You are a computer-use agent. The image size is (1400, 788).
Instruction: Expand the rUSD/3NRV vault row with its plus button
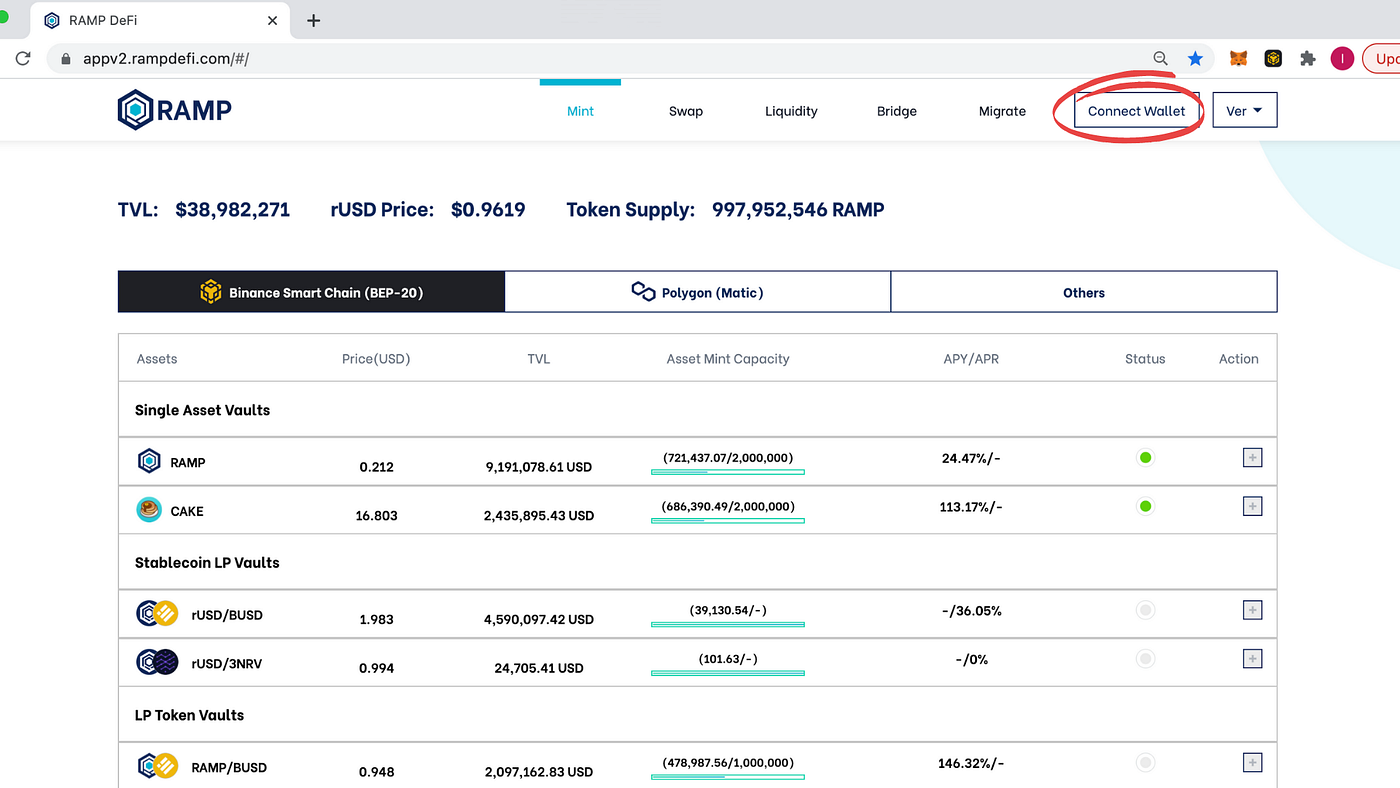point(1252,659)
